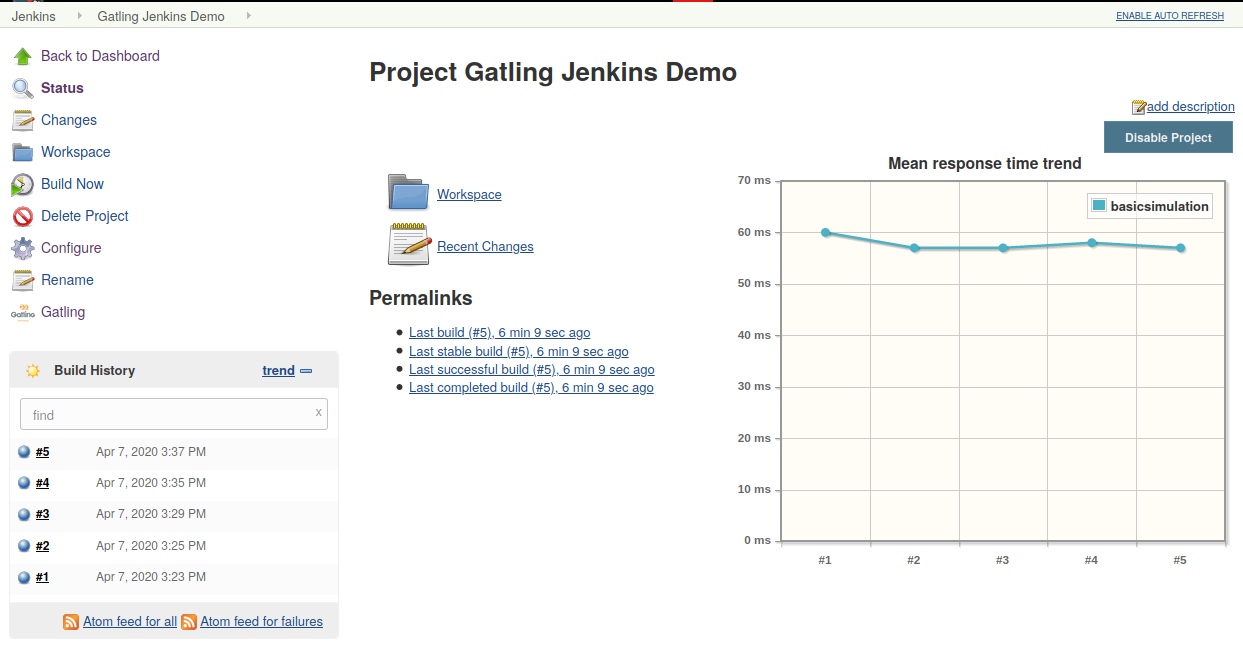Open the Gatling report sidebar link
The image size is (1243, 651).
pyautogui.click(x=63, y=312)
